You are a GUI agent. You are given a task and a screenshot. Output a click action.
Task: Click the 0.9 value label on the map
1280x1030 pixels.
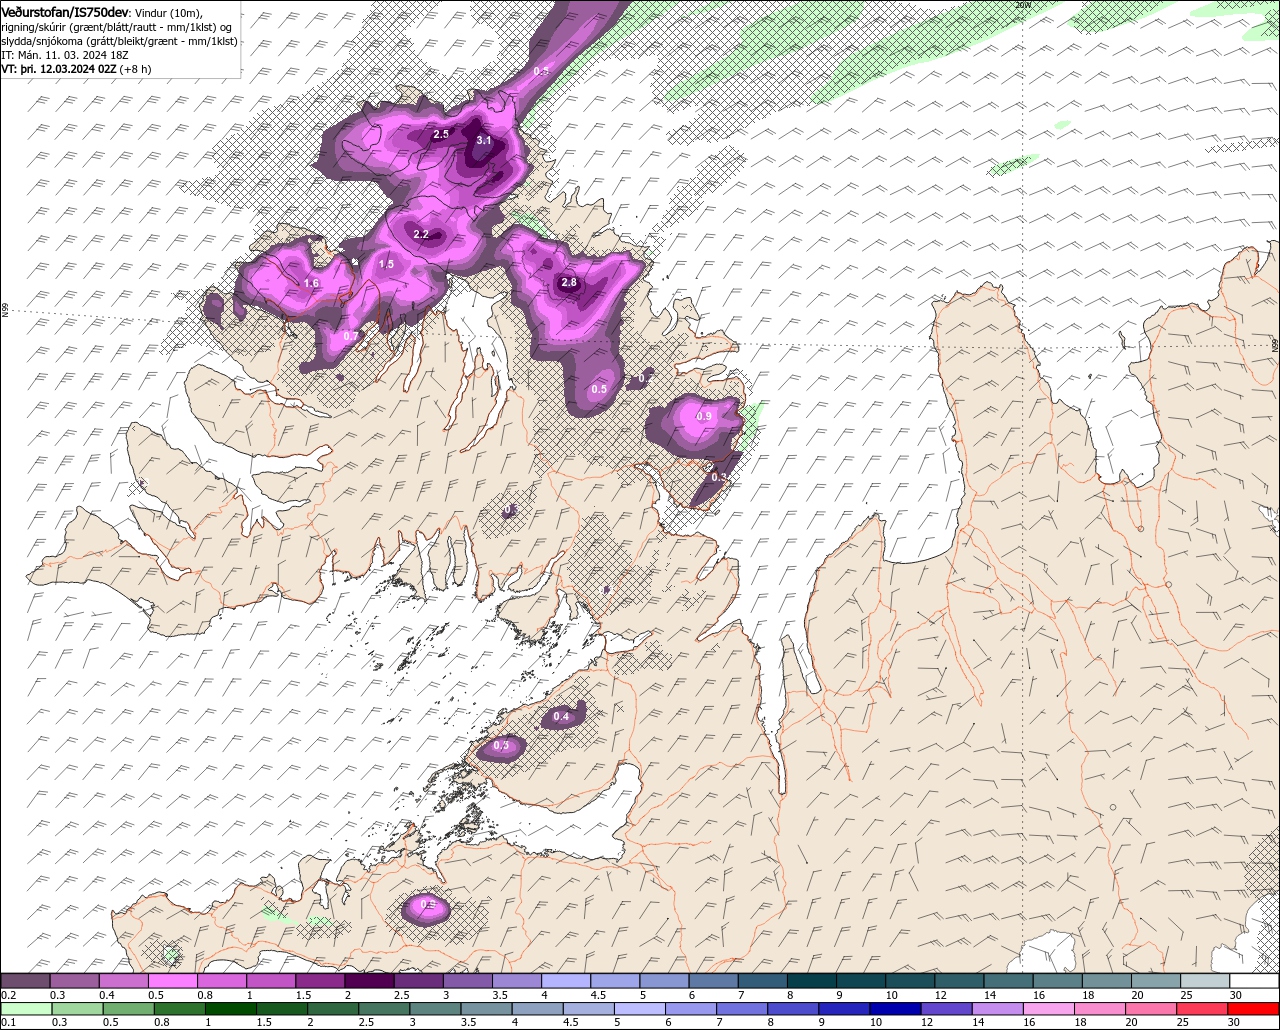[704, 416]
